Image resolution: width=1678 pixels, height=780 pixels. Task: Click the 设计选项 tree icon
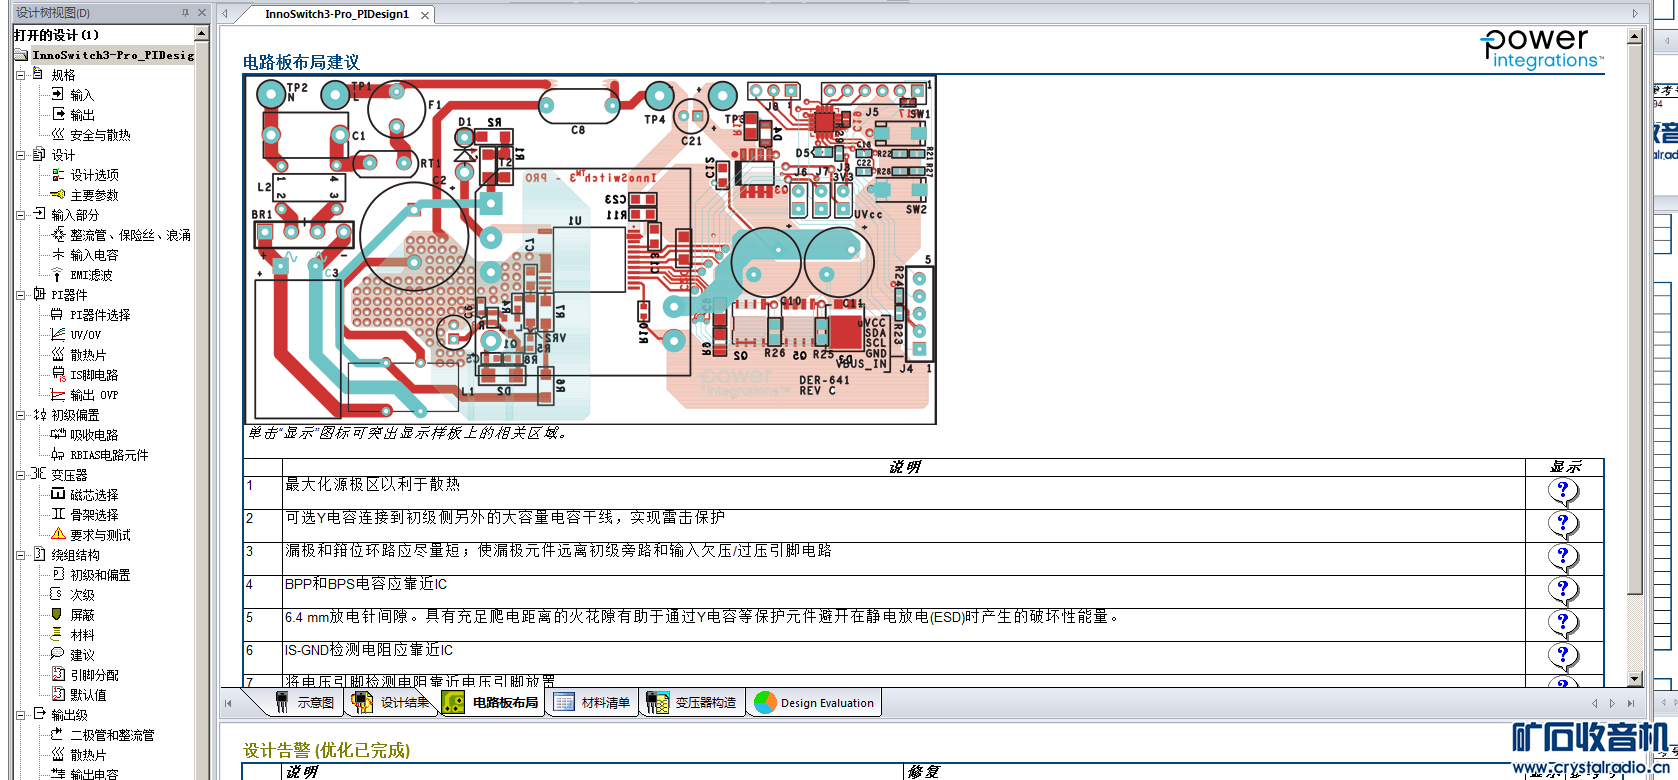(58, 174)
